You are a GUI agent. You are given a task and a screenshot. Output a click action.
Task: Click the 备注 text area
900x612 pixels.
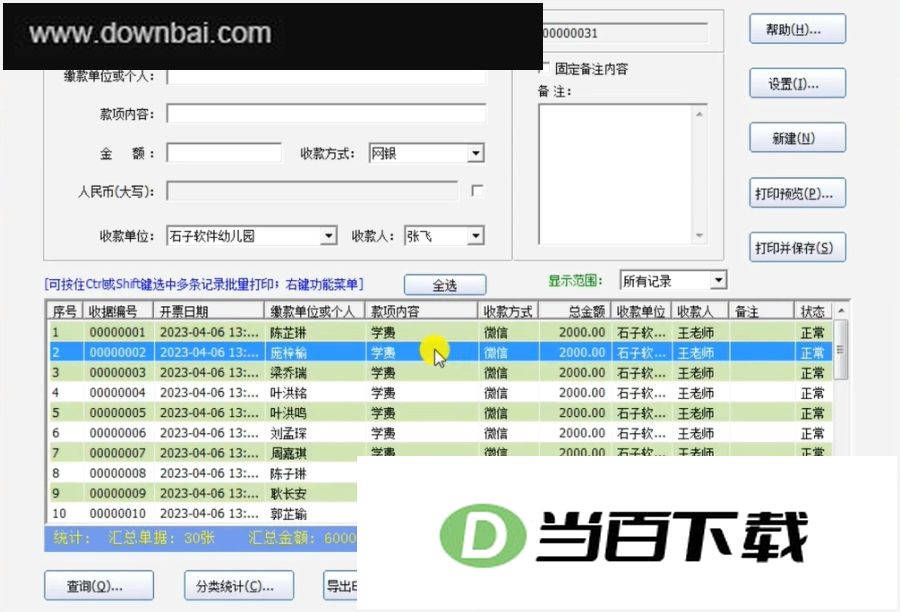click(616, 174)
